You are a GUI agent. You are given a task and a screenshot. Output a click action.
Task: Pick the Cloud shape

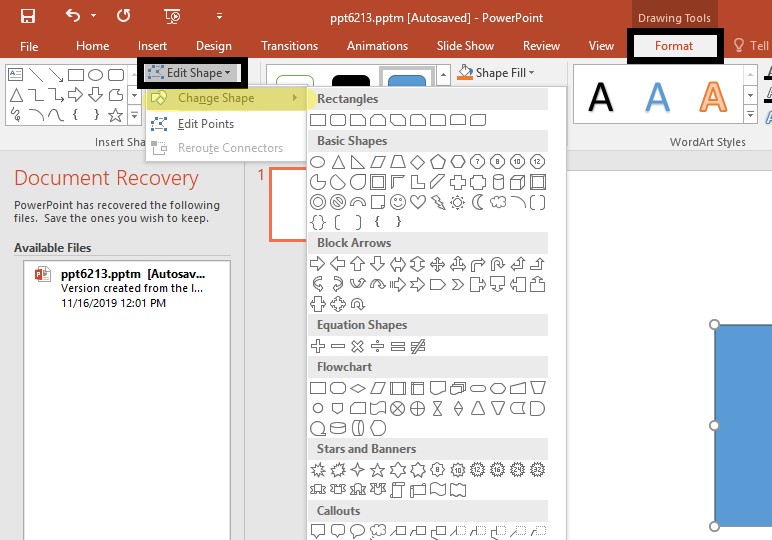[x=498, y=202]
